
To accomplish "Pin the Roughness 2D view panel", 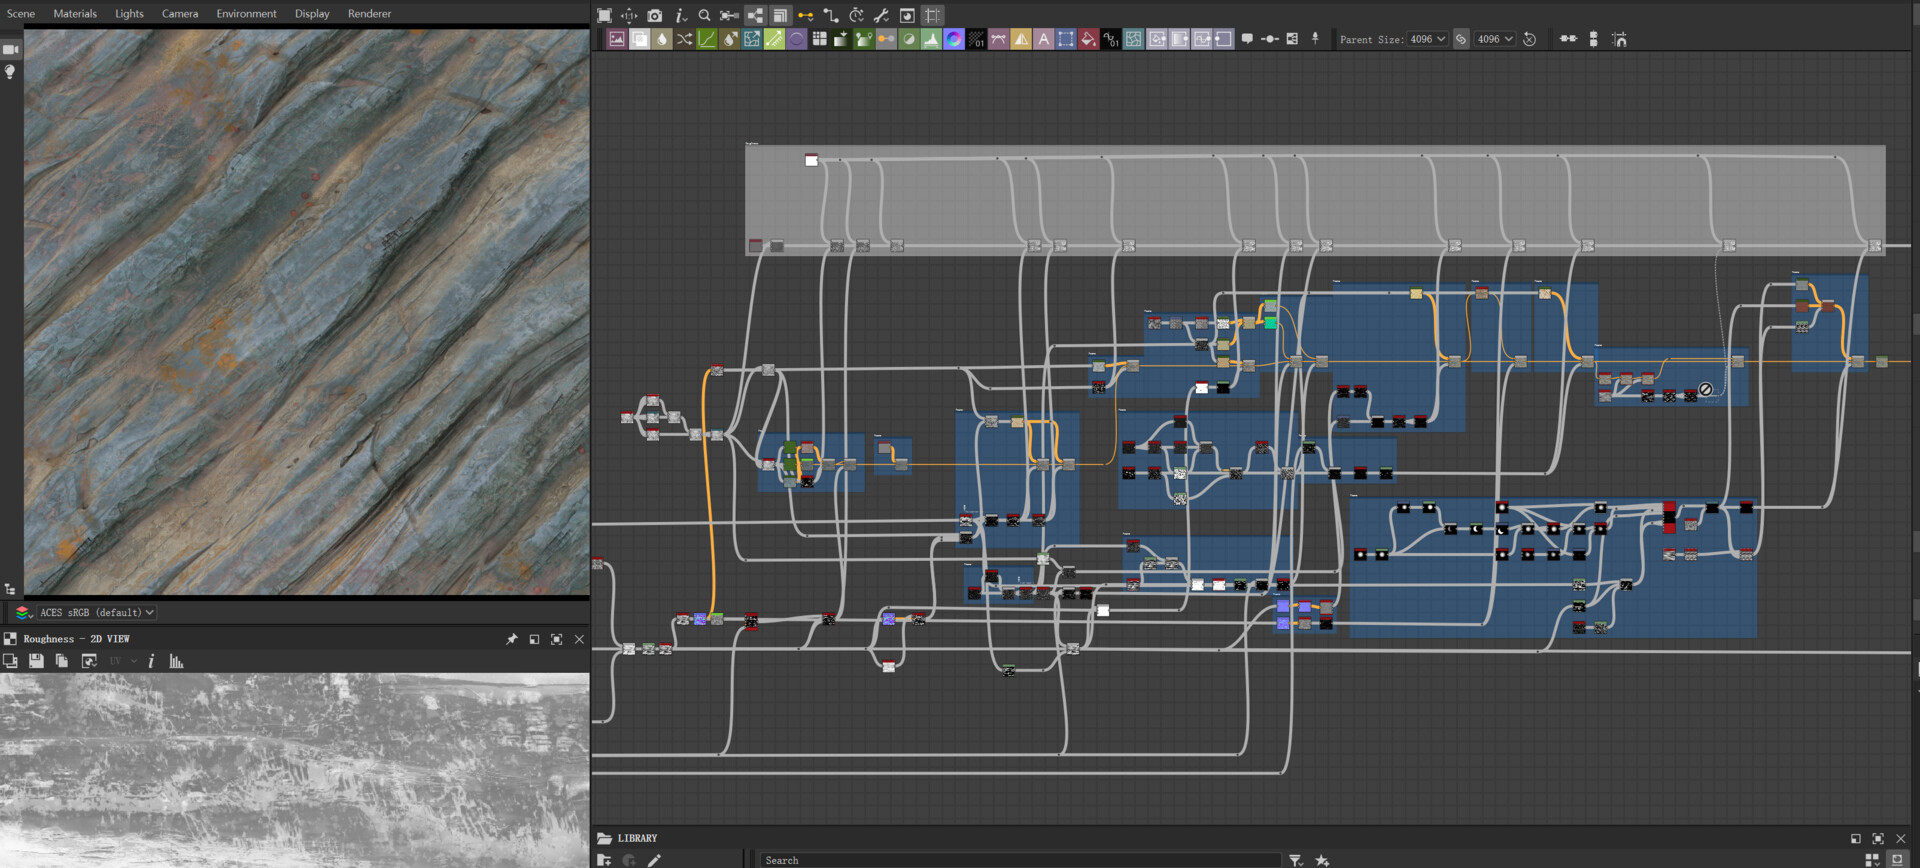I will tap(512, 639).
